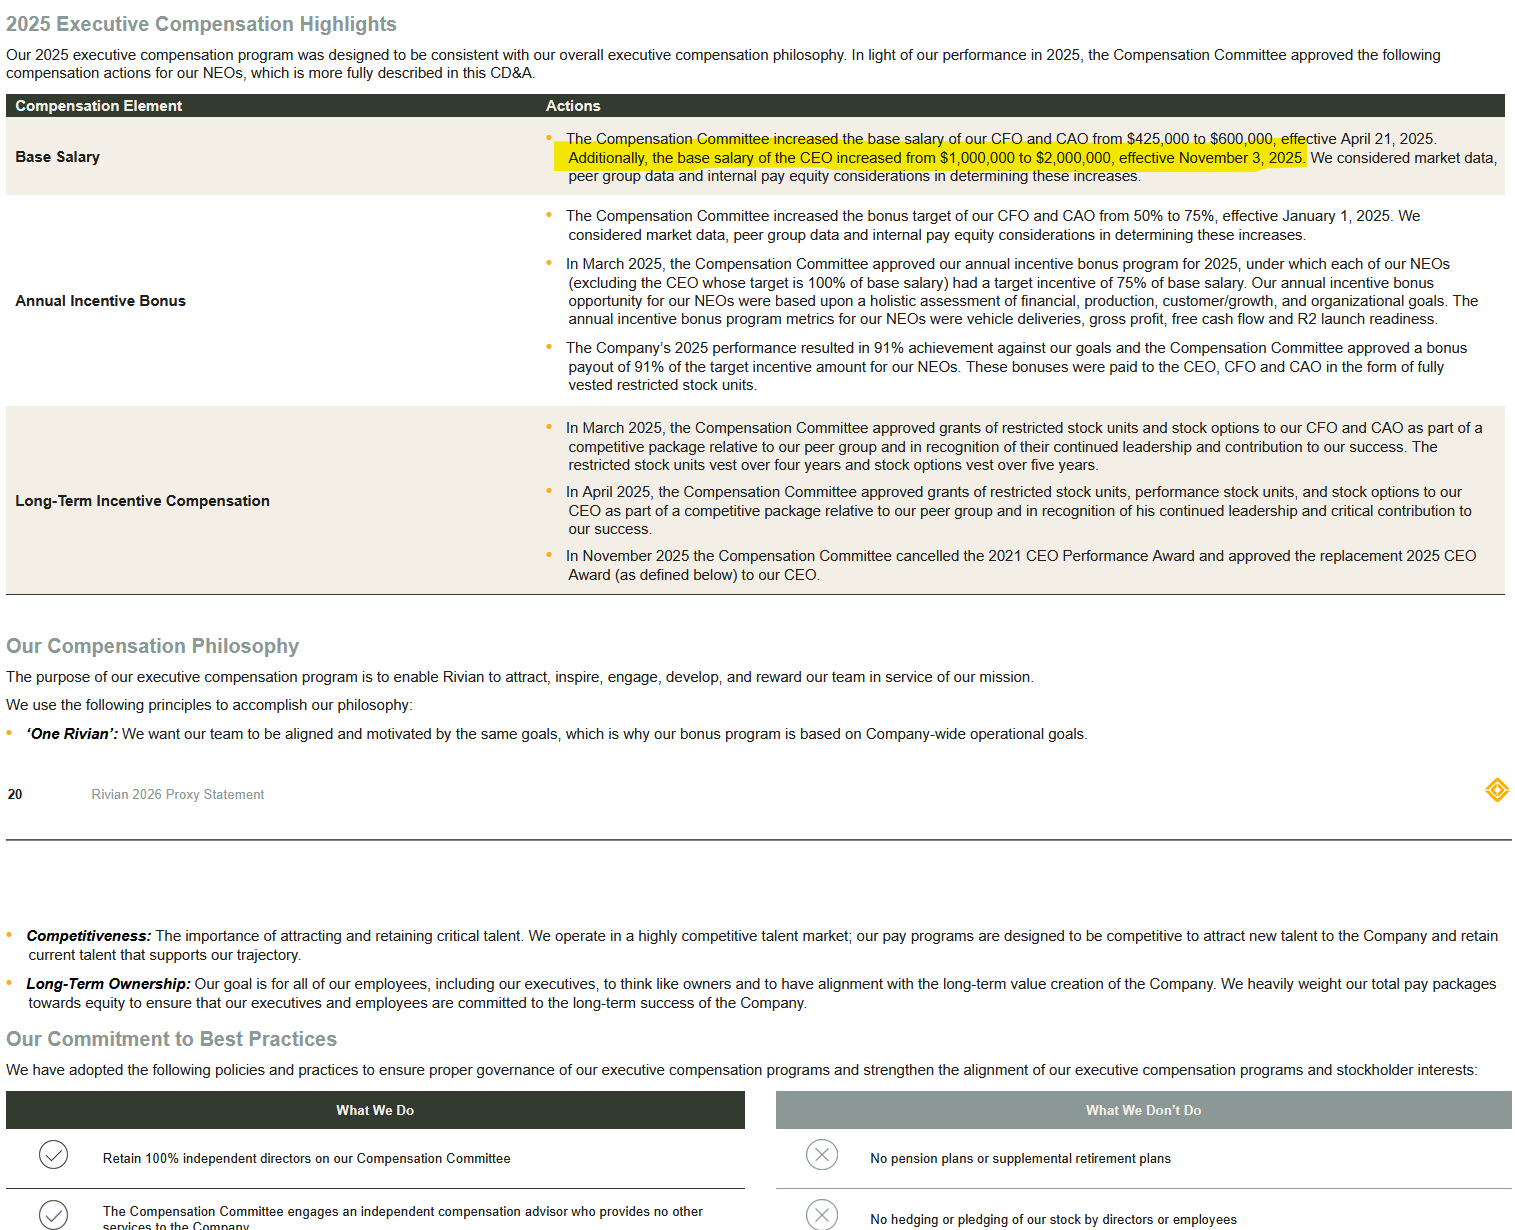
Task: Click the X icon beside 'No hedging or pledging'
Action: (822, 1214)
